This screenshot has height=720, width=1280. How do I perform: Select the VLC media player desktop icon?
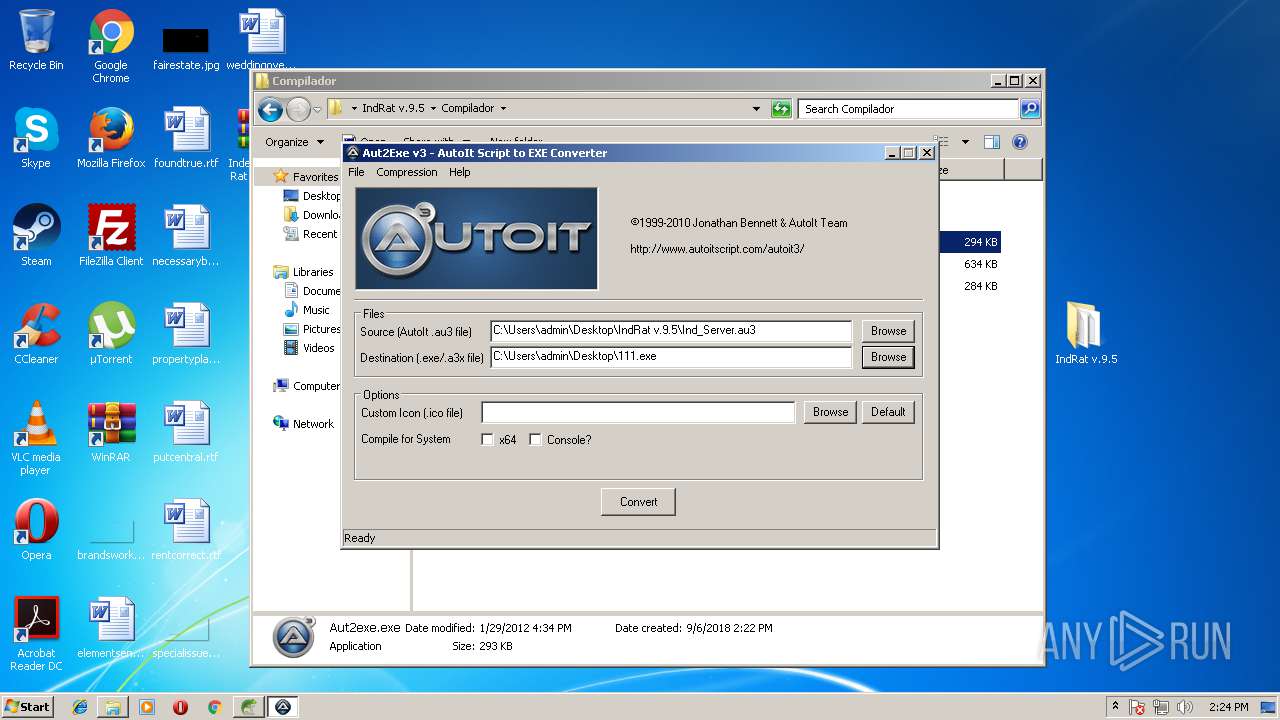point(36,438)
